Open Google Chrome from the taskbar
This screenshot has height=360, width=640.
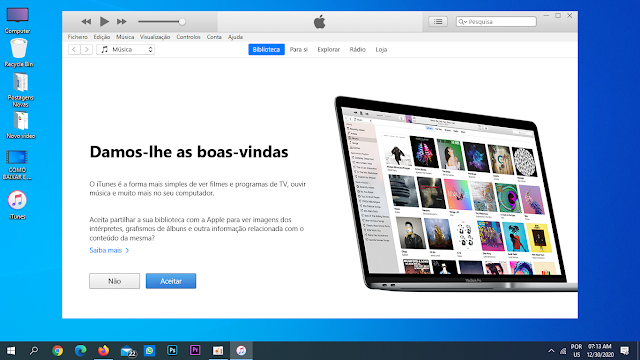[58, 351]
